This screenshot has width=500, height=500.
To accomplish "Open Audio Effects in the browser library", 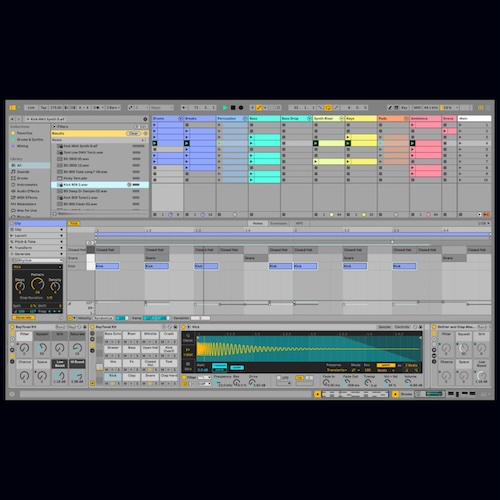I will (28, 191).
